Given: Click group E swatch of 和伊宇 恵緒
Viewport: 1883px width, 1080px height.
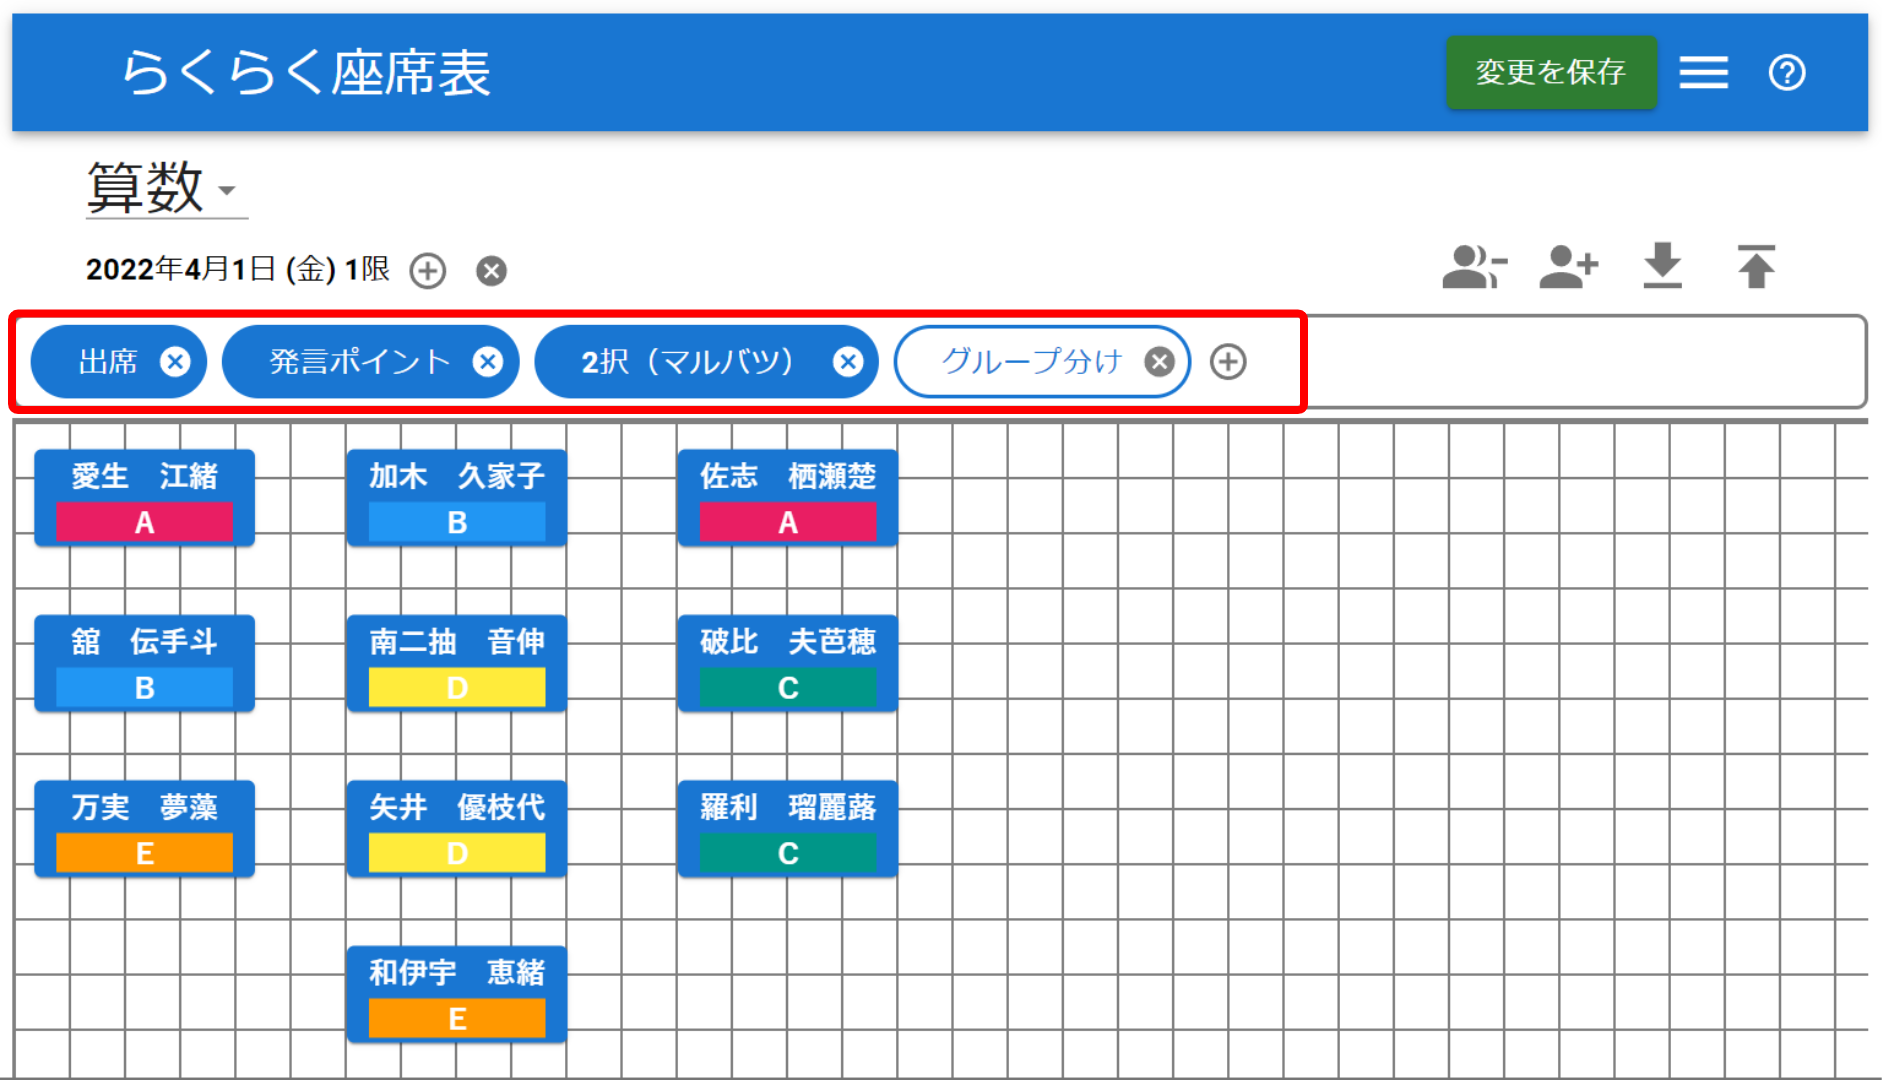Looking at the screenshot, I should [x=457, y=1019].
